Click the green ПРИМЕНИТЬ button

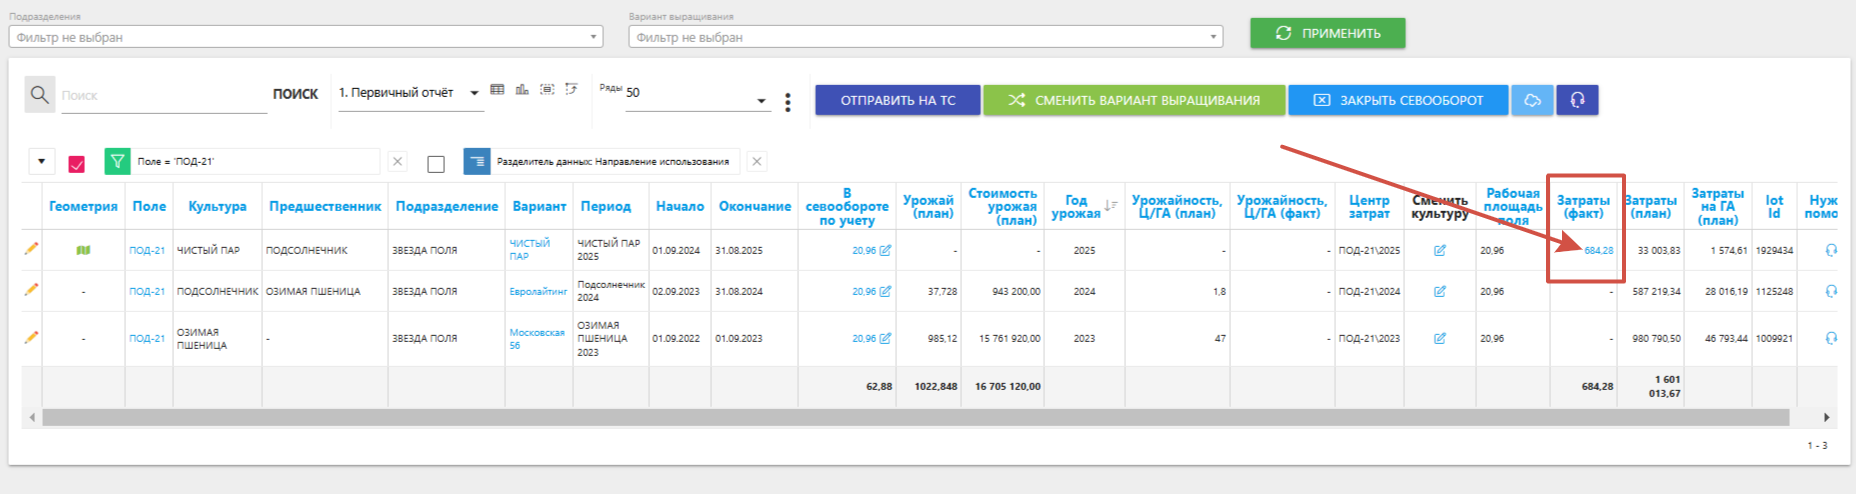(x=1327, y=33)
